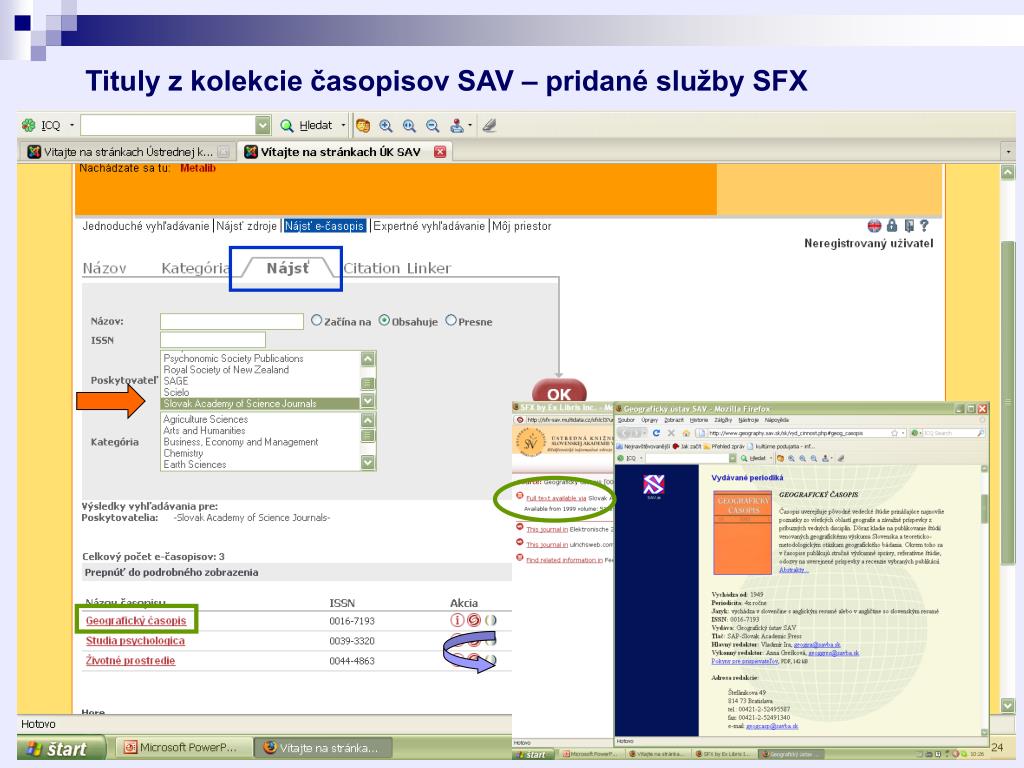This screenshot has width=1024, height=768.
Task: Close the Vitajte na stránkach ÚK SAV tab
Action: [x=440, y=152]
